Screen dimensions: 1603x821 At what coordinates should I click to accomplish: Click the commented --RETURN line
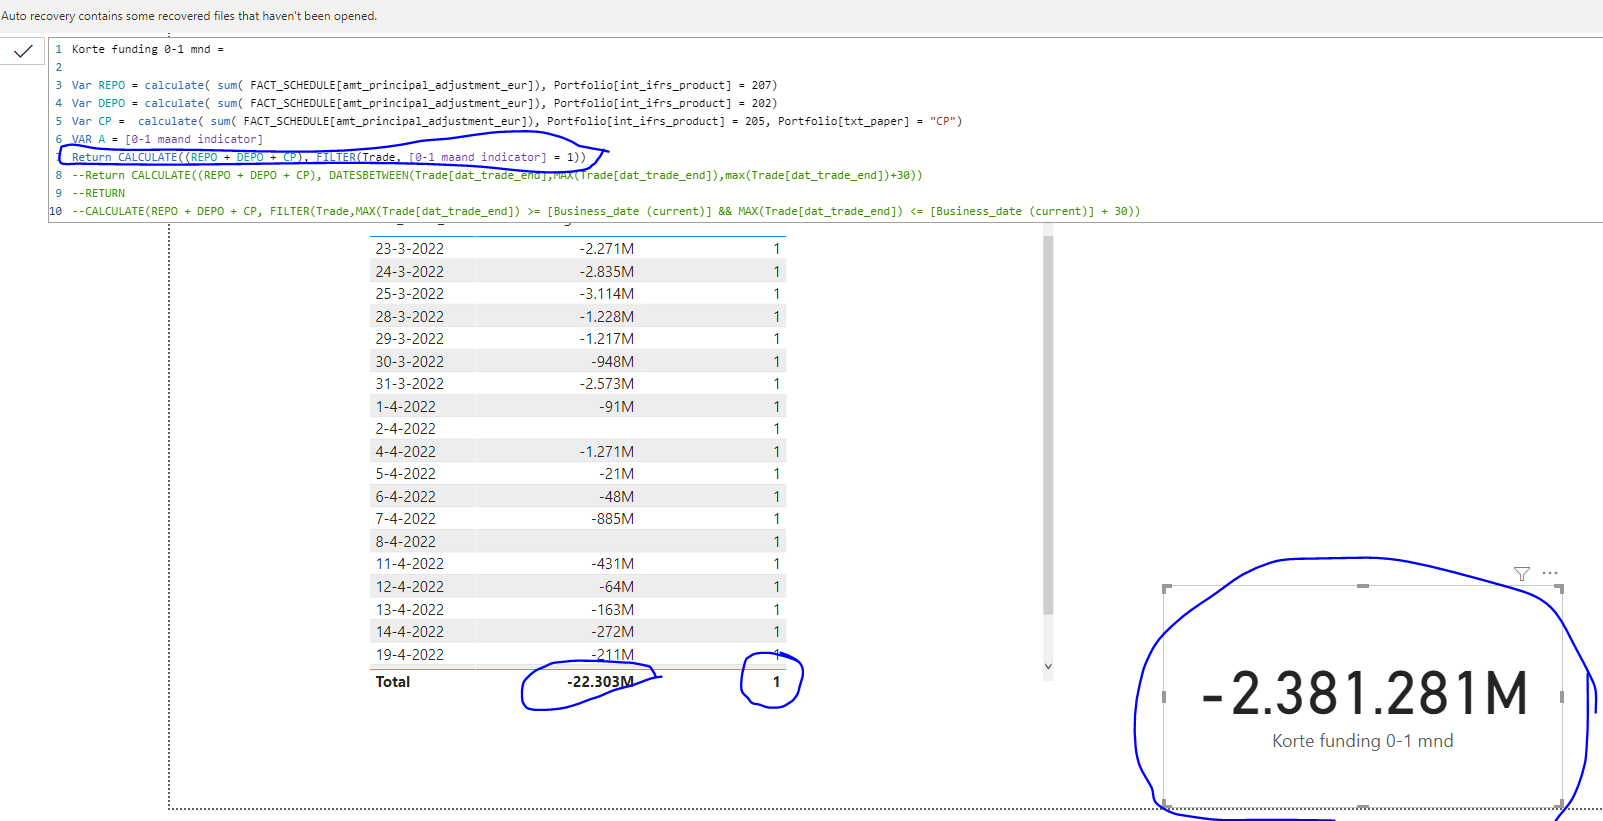pos(98,193)
